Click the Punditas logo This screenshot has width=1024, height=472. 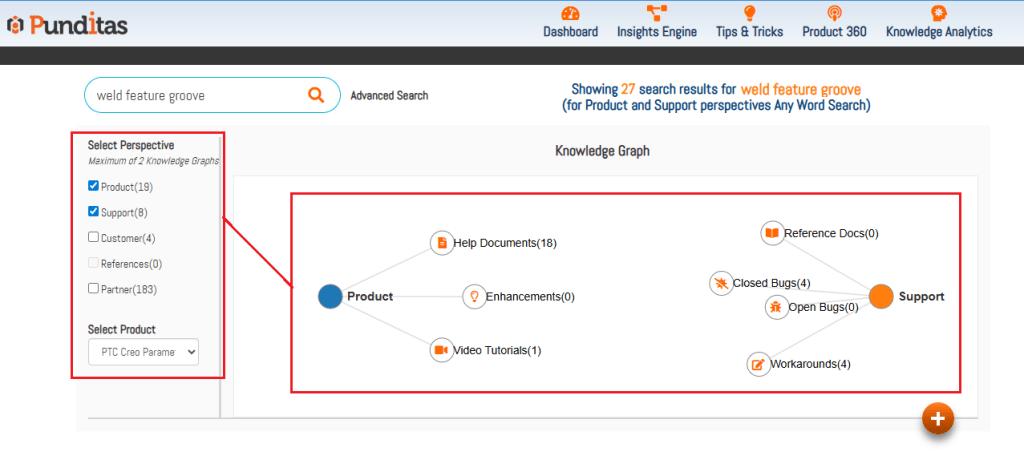tap(66, 24)
